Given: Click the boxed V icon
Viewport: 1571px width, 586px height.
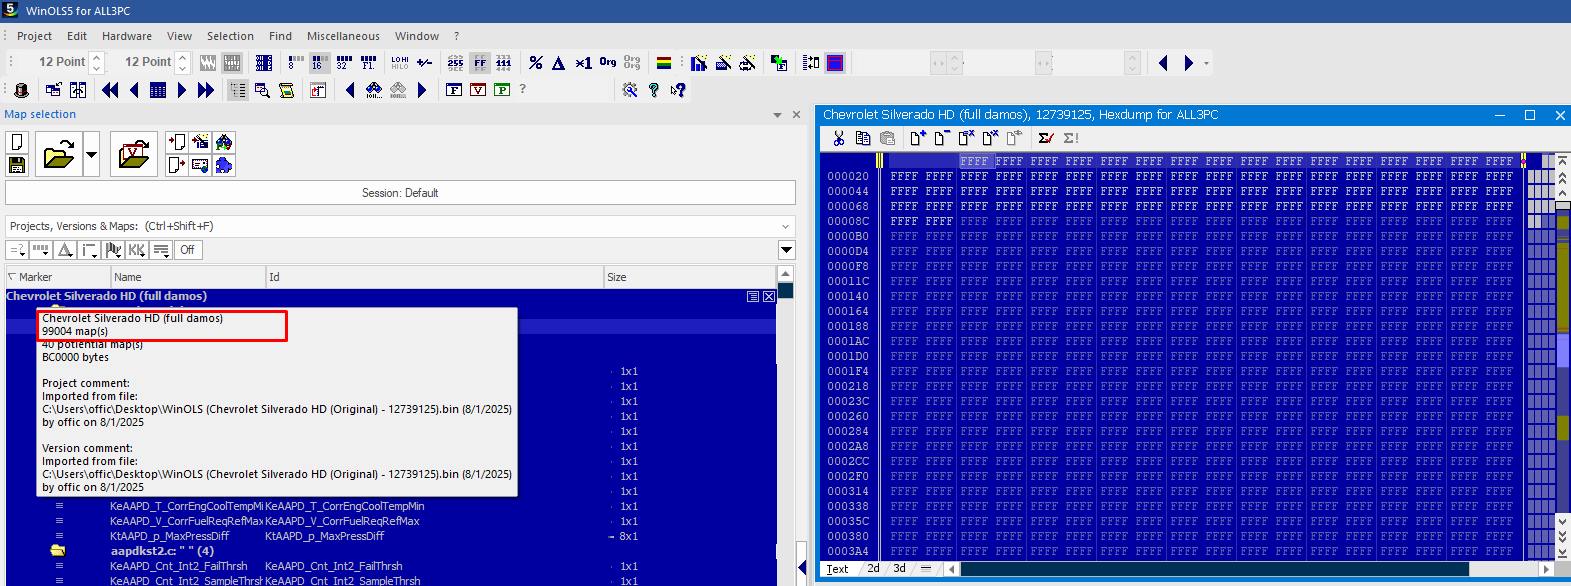Looking at the screenshot, I should [478, 90].
